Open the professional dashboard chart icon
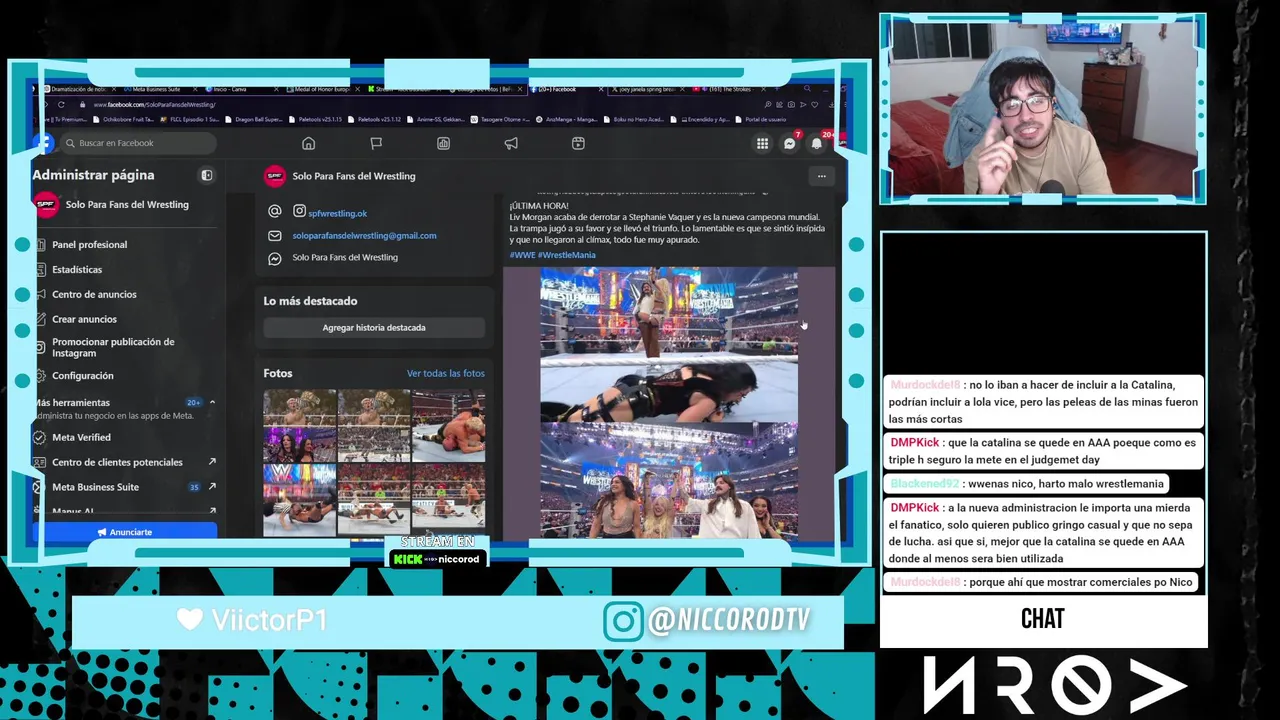 point(443,143)
